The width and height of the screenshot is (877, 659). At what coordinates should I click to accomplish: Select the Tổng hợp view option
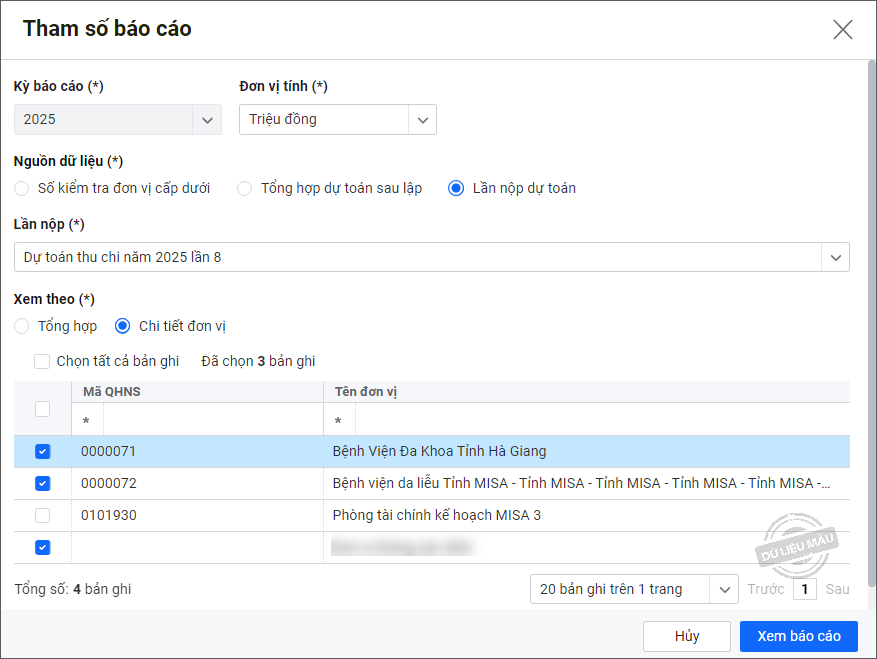(x=22, y=326)
